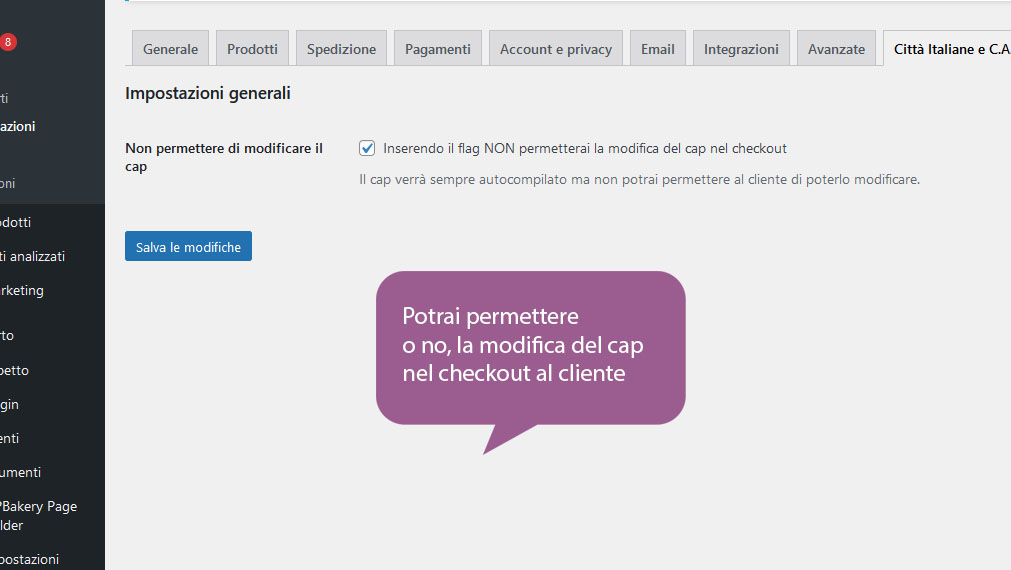
Task: Go to Account e privacy tab
Action: click(x=556, y=48)
